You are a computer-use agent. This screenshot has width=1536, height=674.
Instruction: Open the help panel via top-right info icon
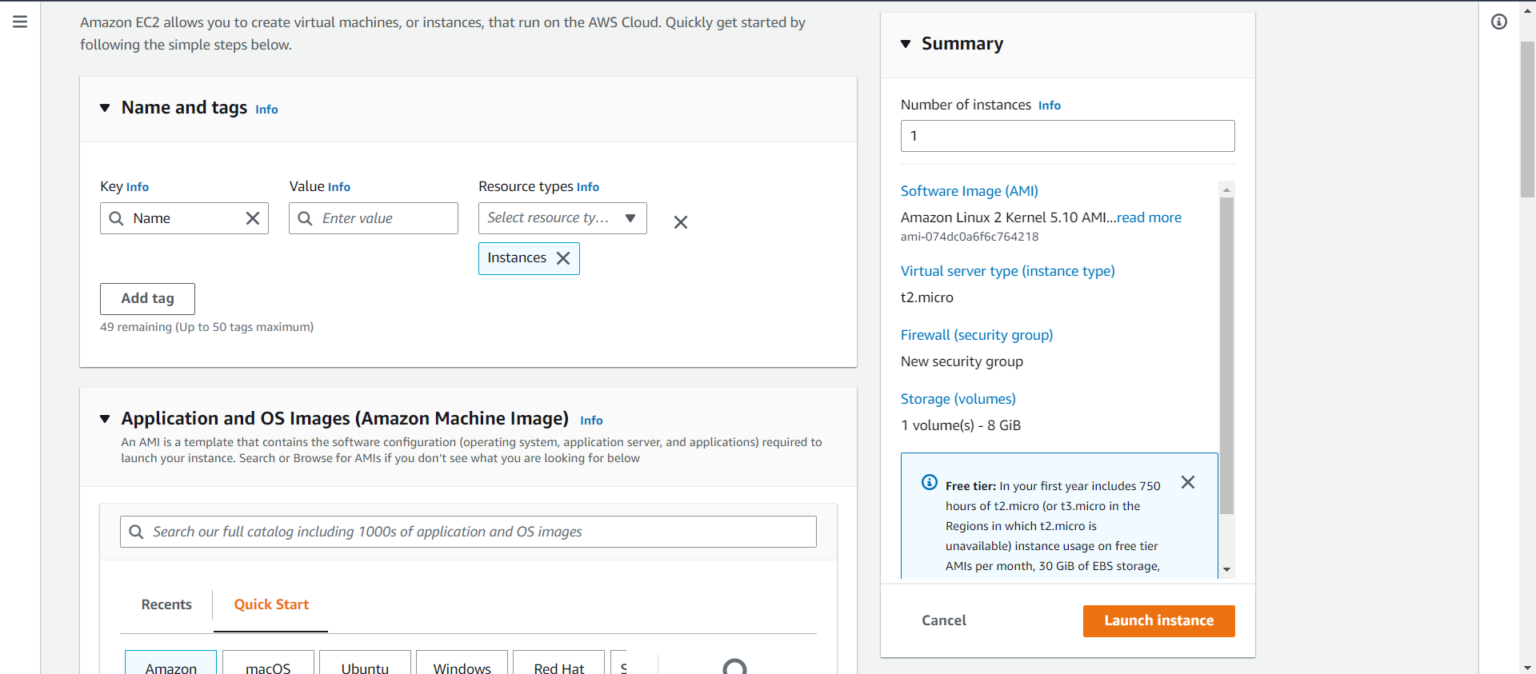click(1498, 20)
